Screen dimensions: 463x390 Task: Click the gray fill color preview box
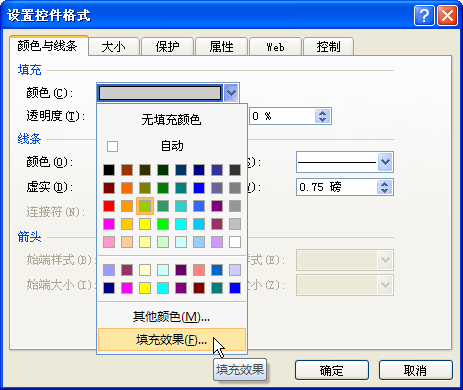click(160, 93)
